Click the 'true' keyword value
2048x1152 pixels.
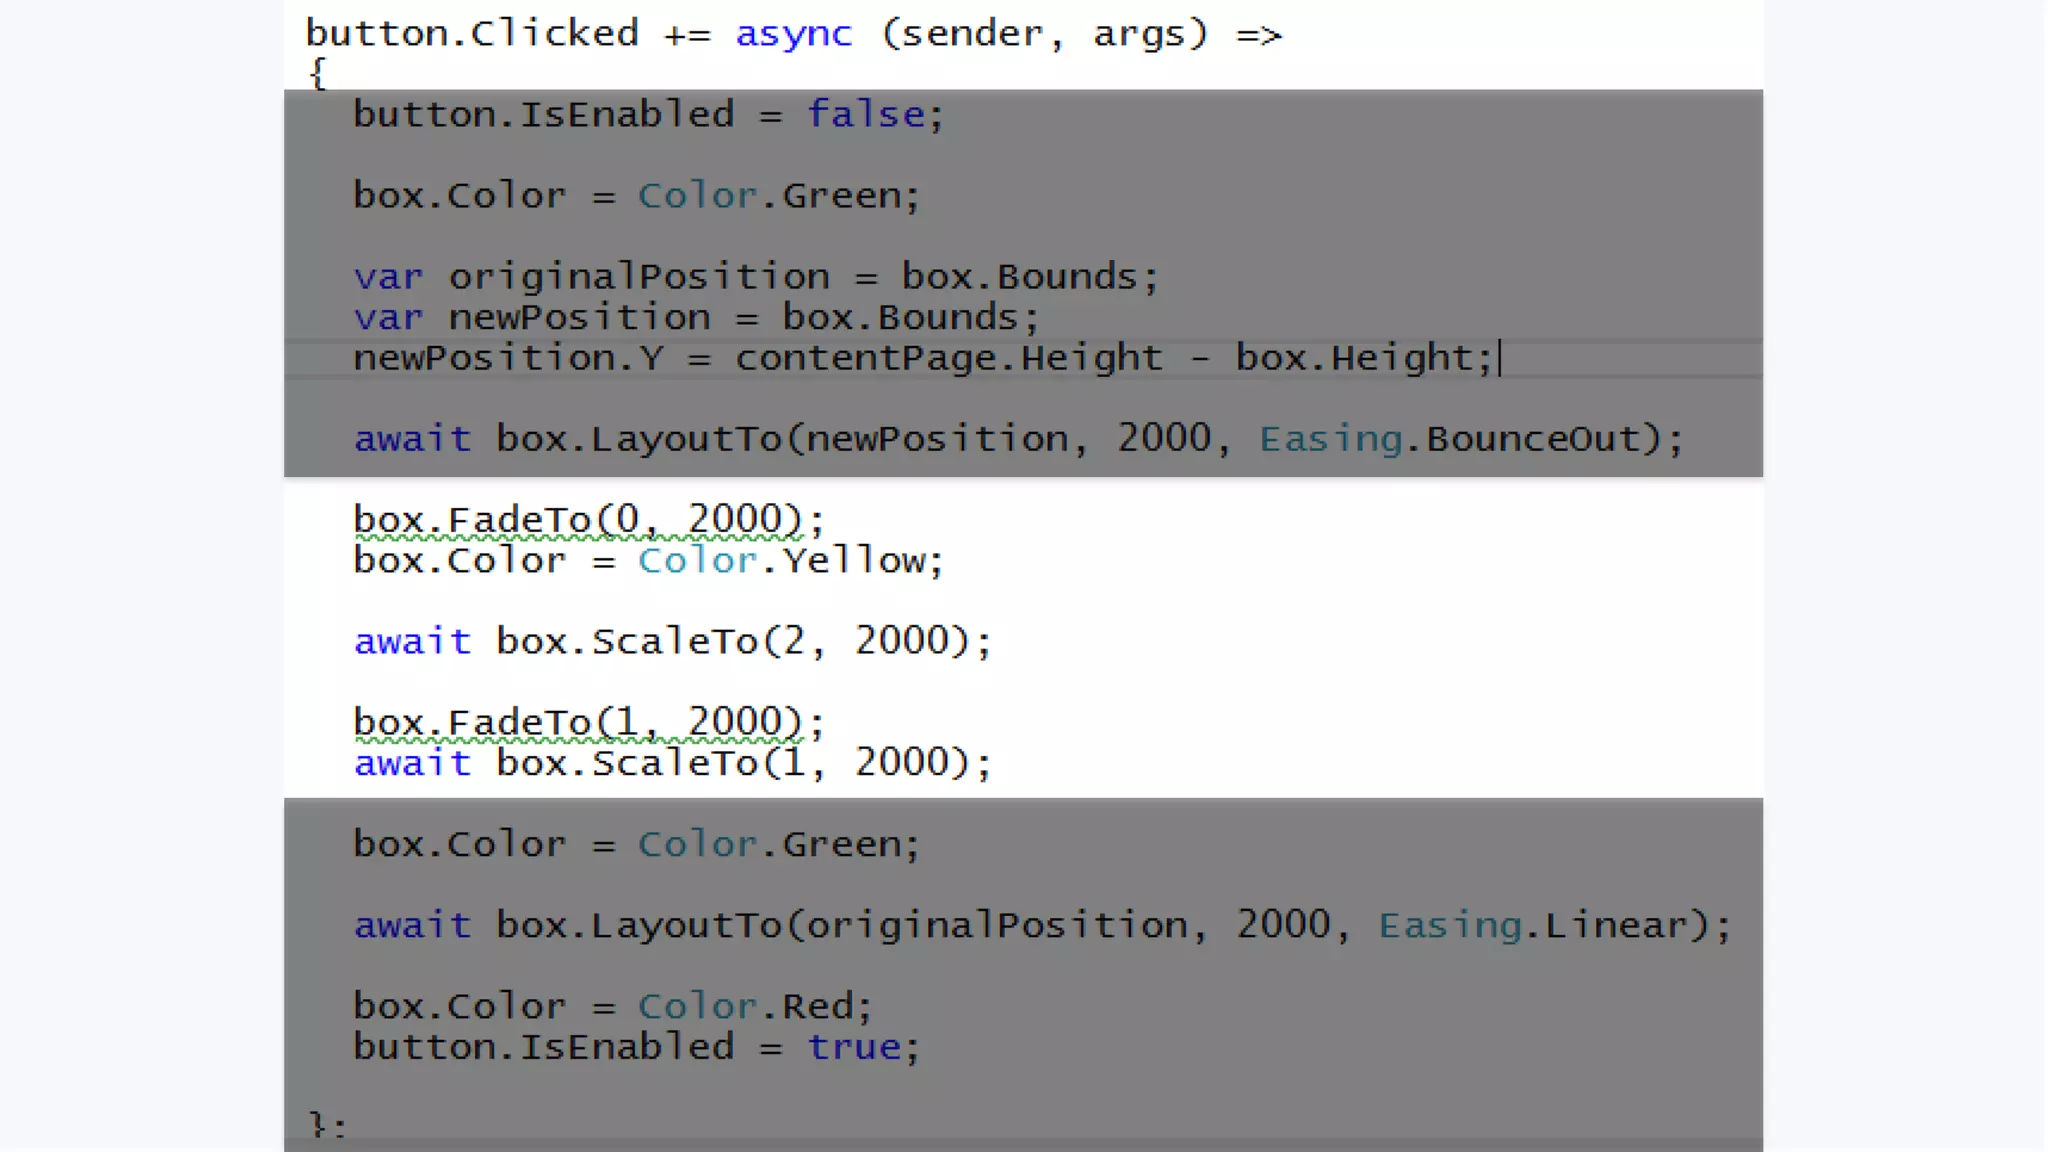pos(854,1047)
